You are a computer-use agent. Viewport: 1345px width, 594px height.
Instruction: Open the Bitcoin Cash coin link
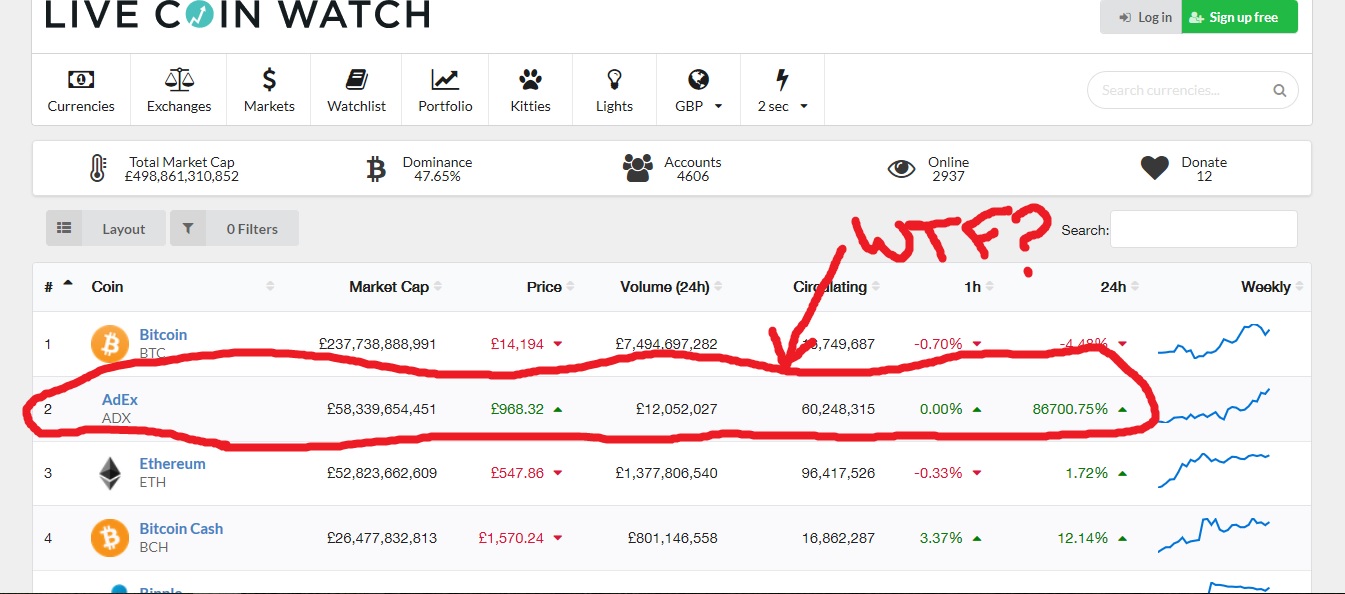click(x=181, y=529)
